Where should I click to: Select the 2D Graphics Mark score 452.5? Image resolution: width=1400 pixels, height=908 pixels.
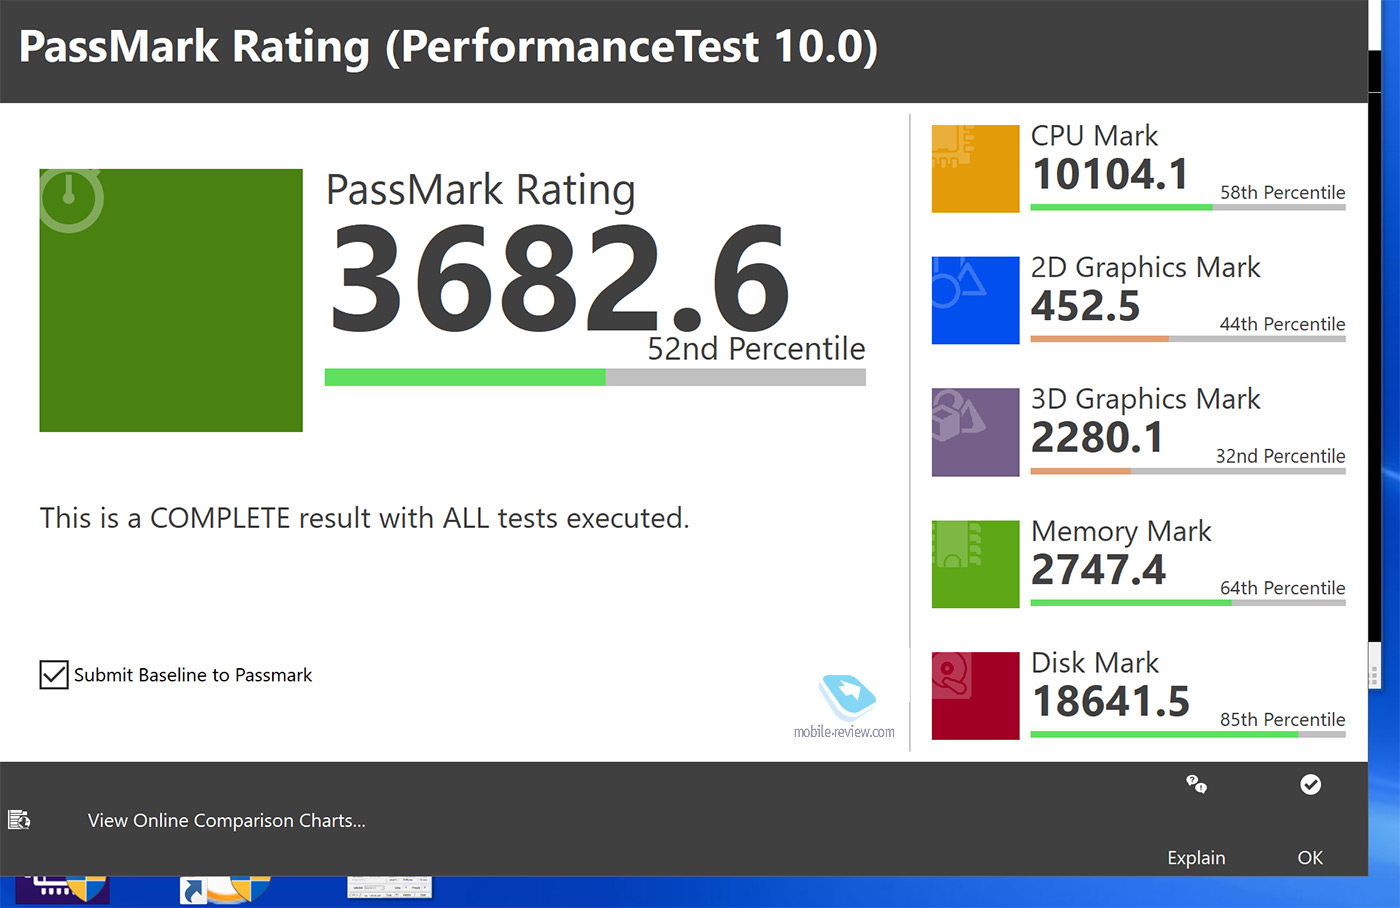click(x=1086, y=306)
